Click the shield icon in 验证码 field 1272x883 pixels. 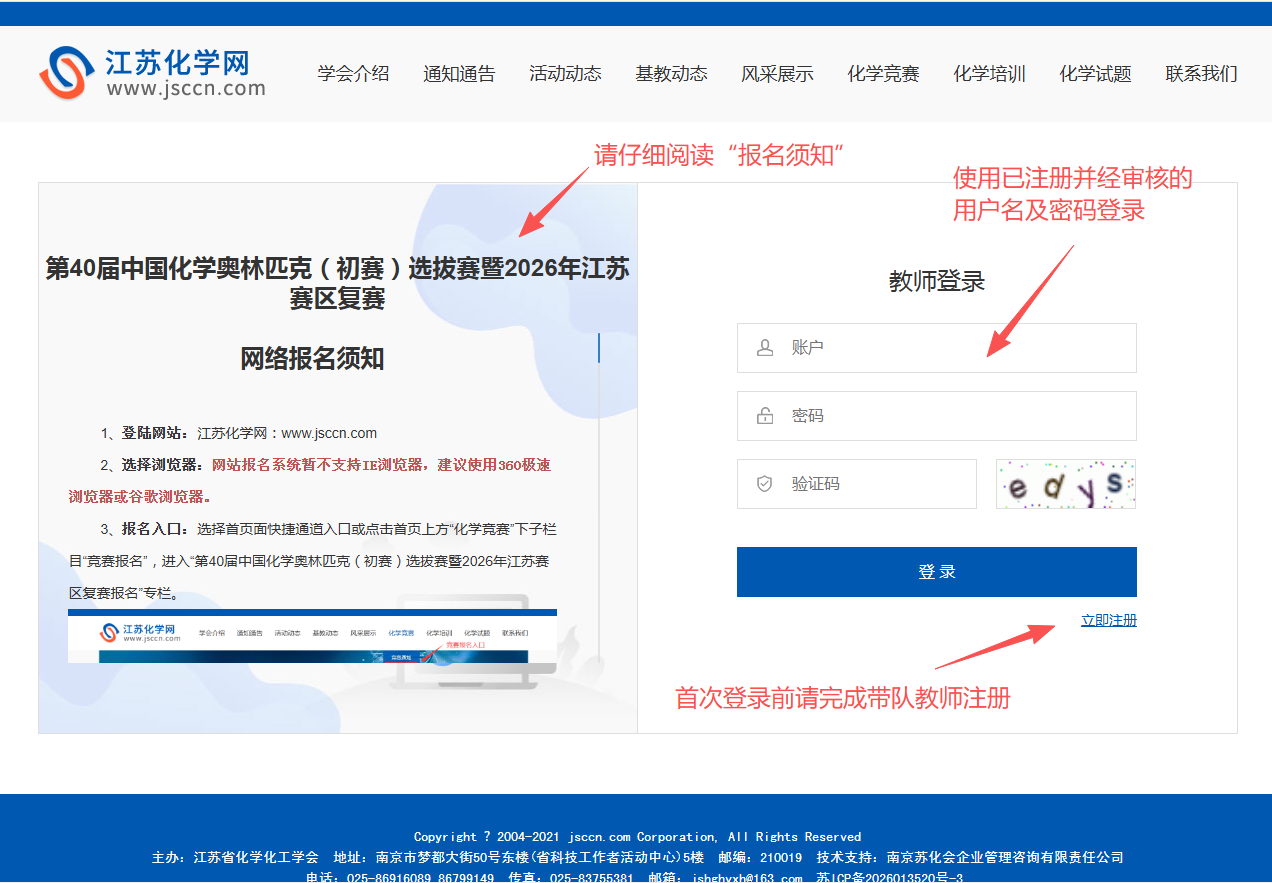click(x=765, y=484)
